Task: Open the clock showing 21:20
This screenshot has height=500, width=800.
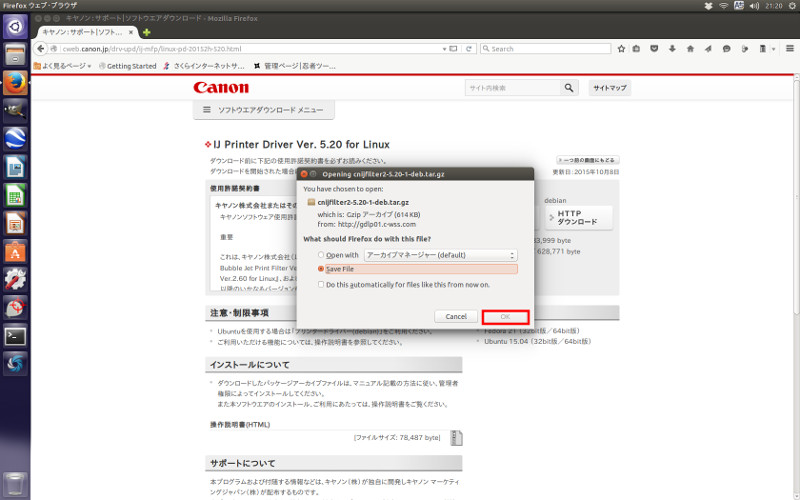Action: click(x=773, y=6)
